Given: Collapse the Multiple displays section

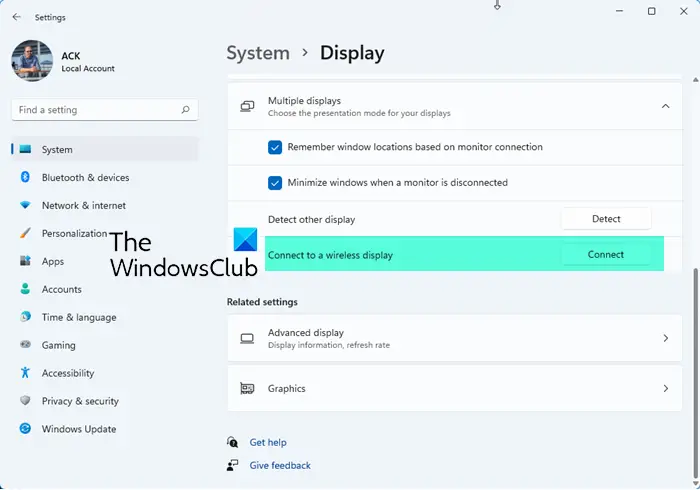Looking at the screenshot, I should pyautogui.click(x=665, y=106).
